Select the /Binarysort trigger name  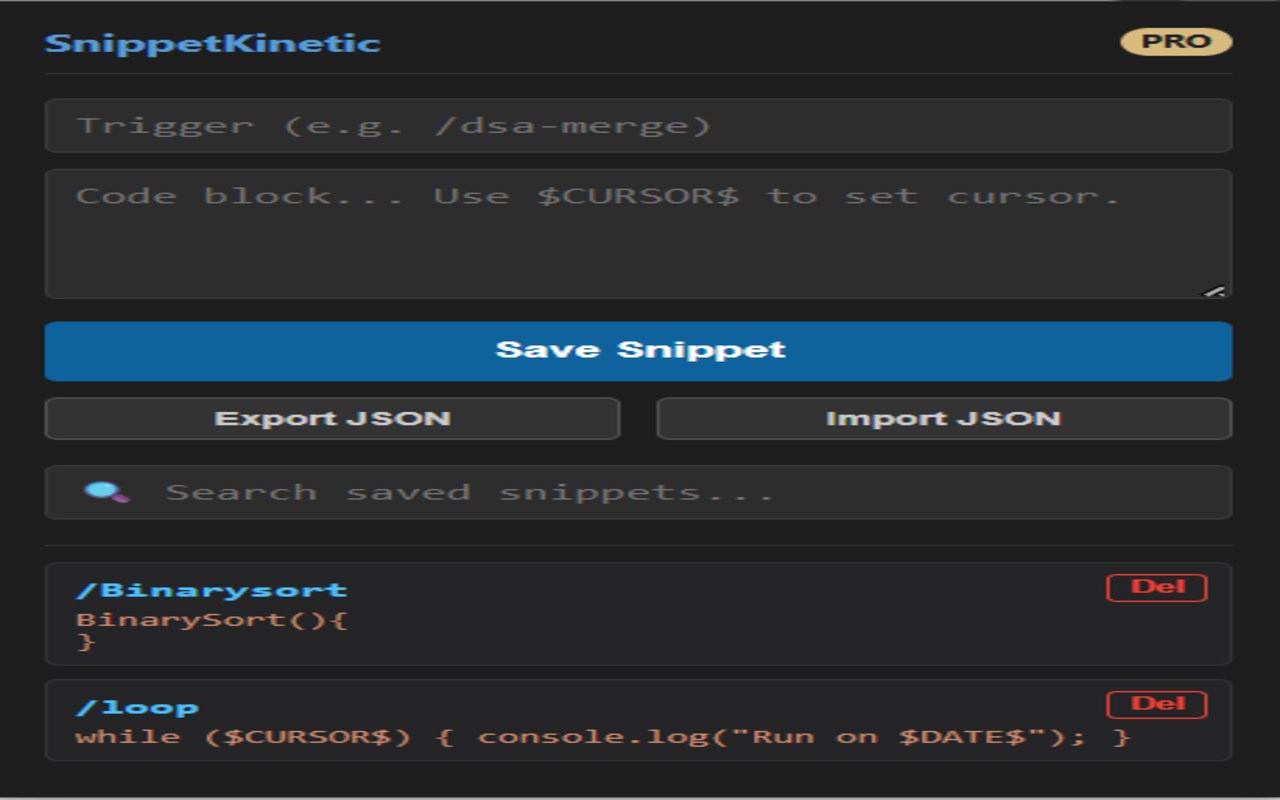pos(212,590)
